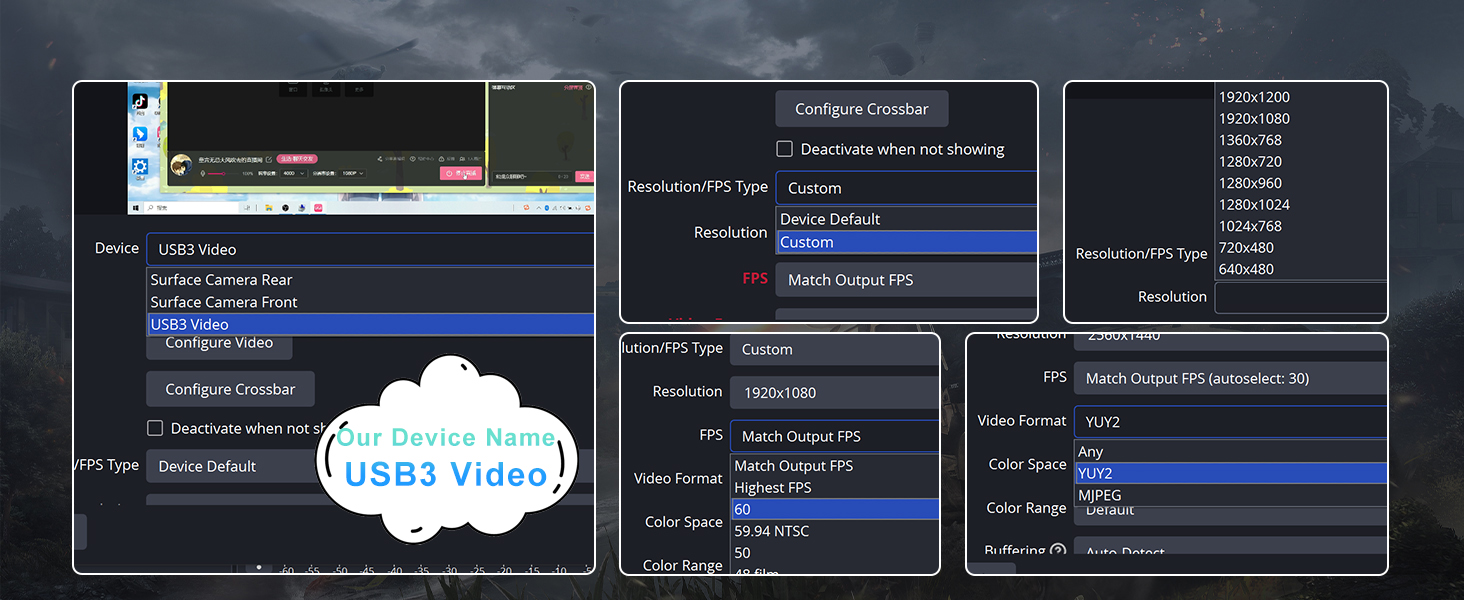Click the Windows Start button in the taskbar
1464x600 pixels.
(x=134, y=208)
